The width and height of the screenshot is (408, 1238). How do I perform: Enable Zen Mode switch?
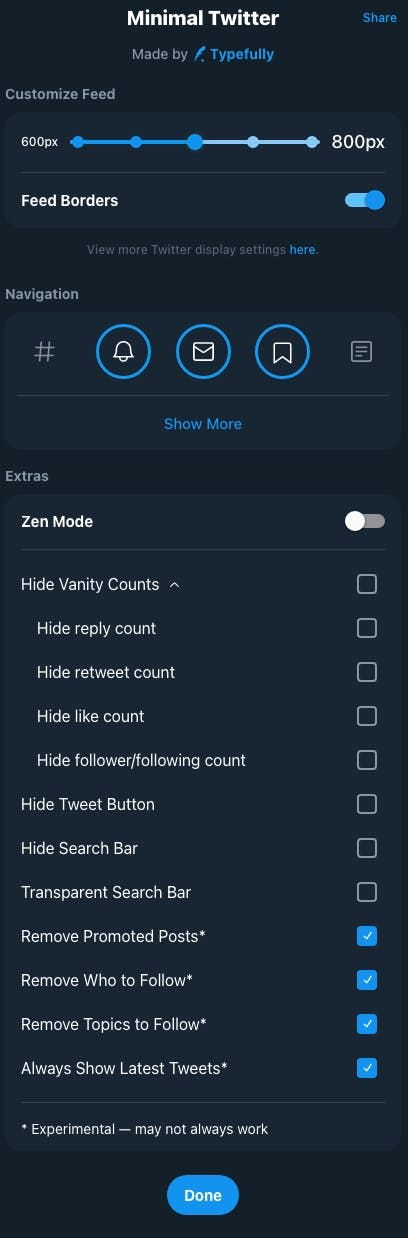365,521
